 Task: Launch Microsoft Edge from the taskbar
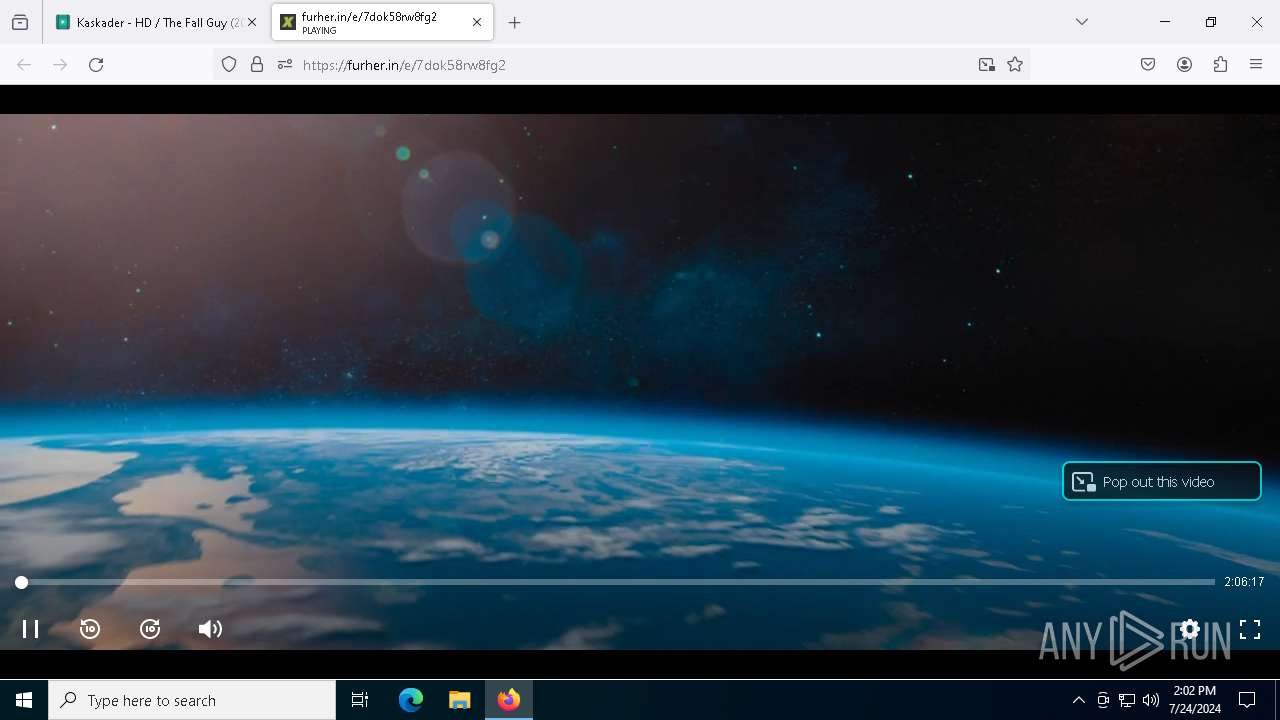[x=411, y=700]
